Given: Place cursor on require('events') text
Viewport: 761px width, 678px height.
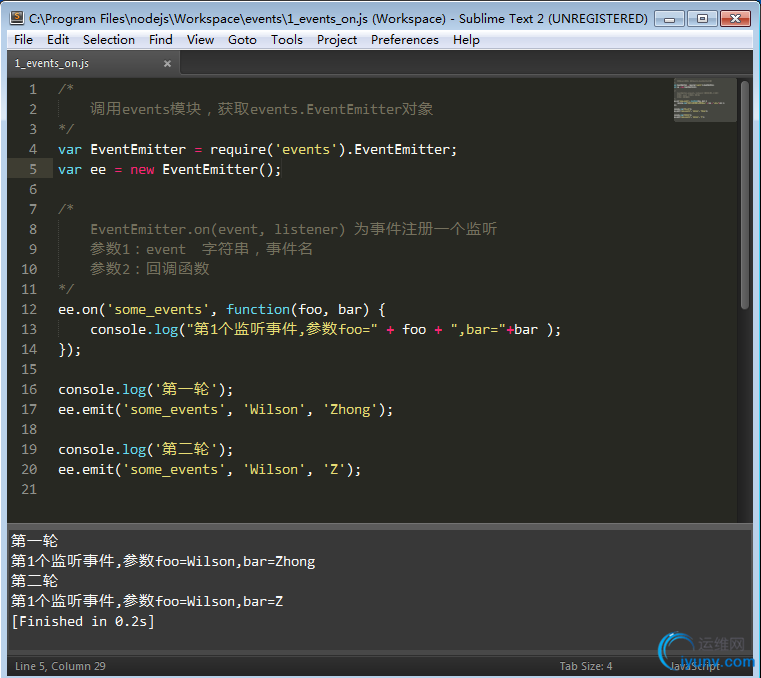Looking at the screenshot, I should tap(278, 149).
